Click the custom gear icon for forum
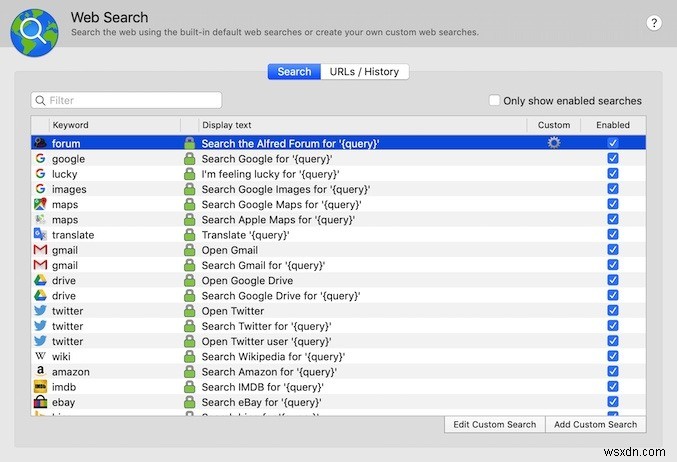The width and height of the screenshot is (677, 462). [554, 143]
